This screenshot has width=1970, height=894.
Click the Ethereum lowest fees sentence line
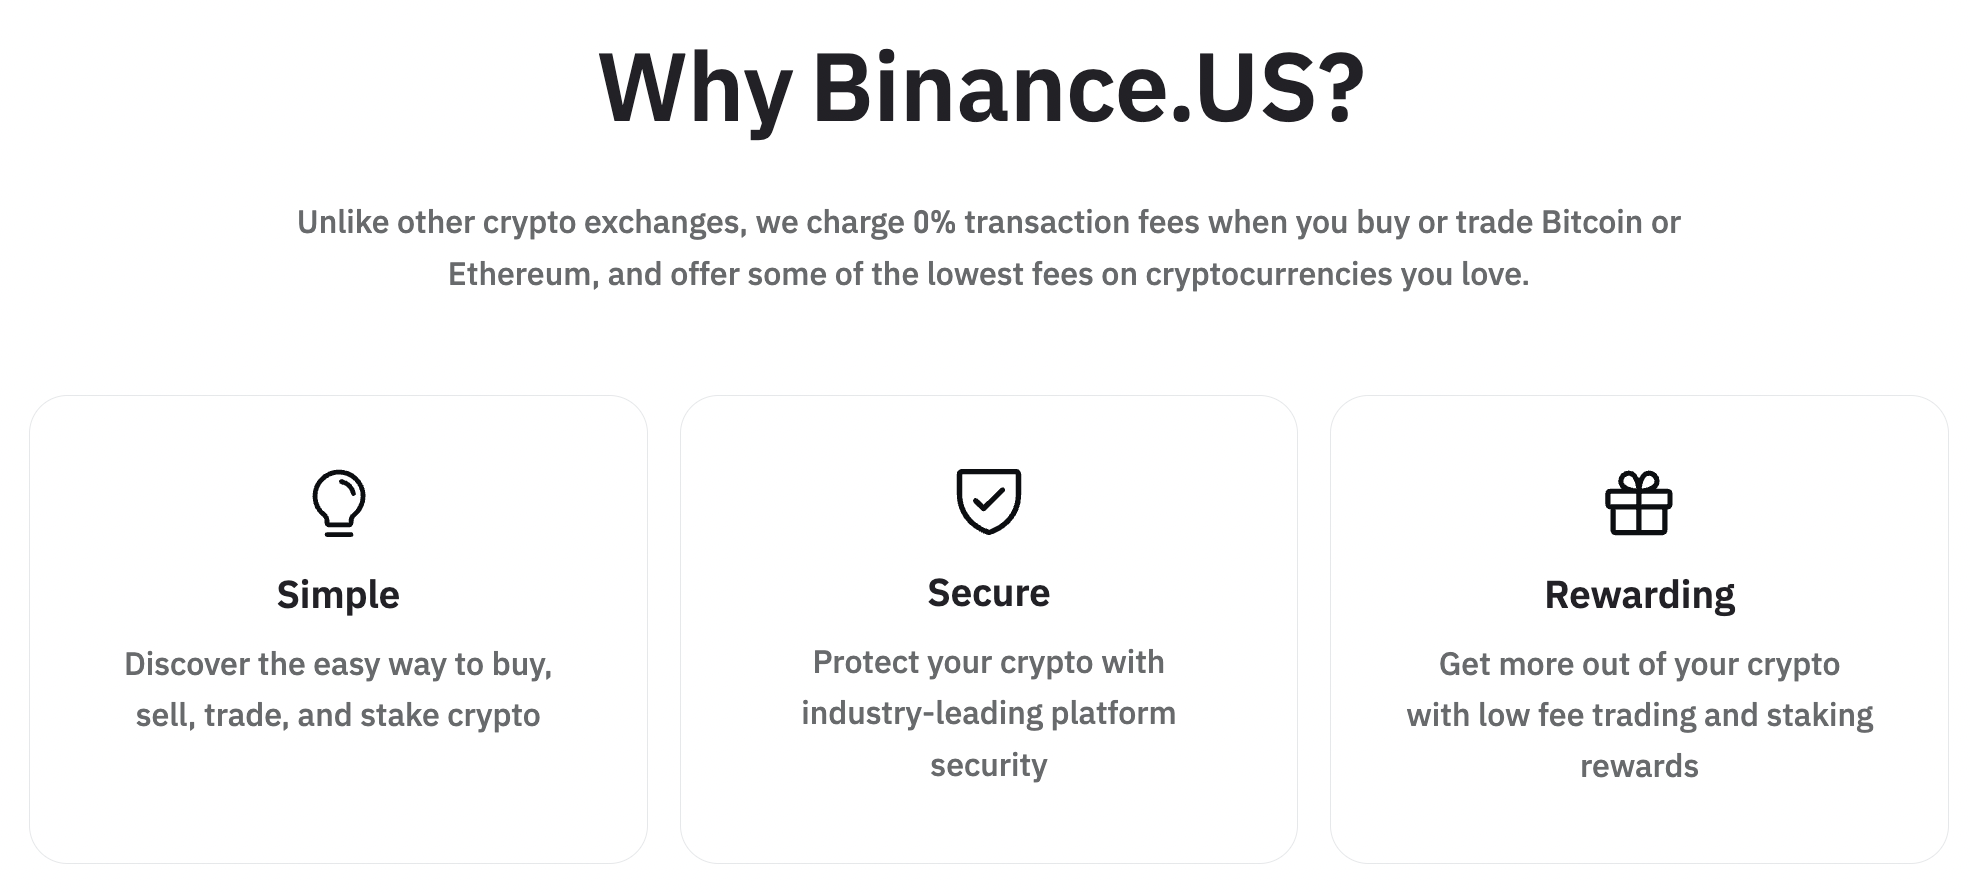[989, 274]
